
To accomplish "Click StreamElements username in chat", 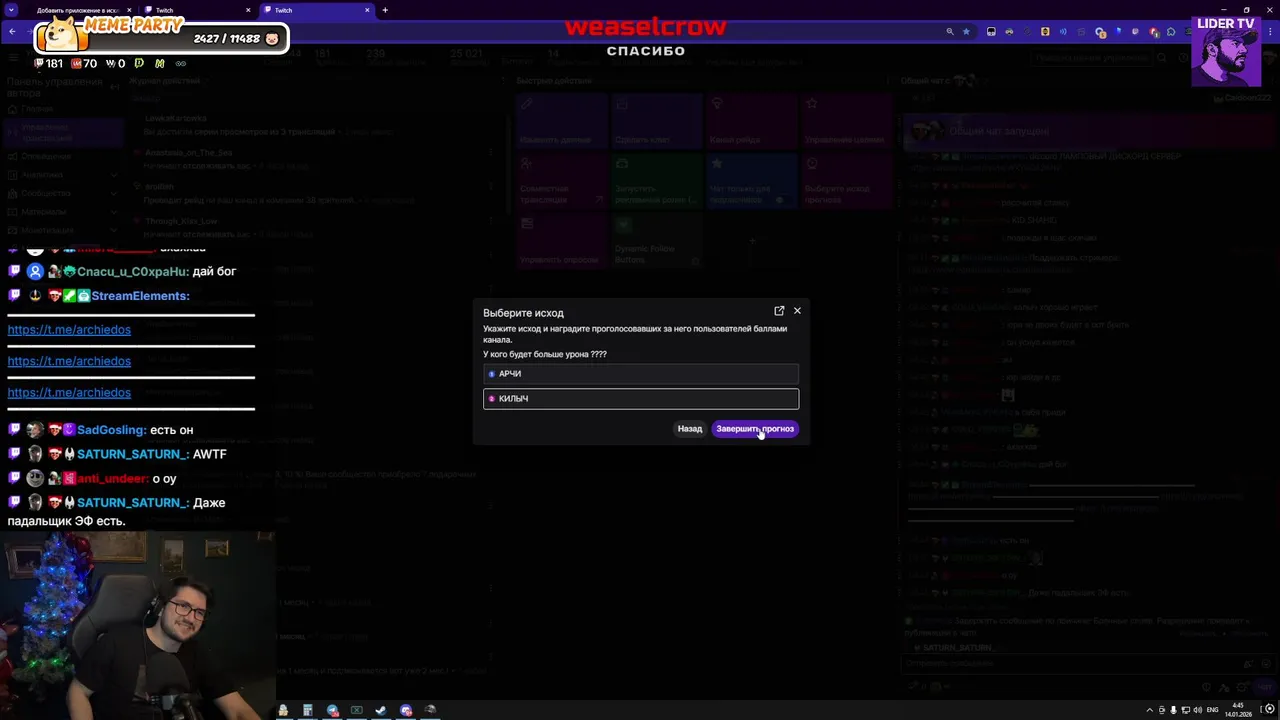I will [140, 296].
